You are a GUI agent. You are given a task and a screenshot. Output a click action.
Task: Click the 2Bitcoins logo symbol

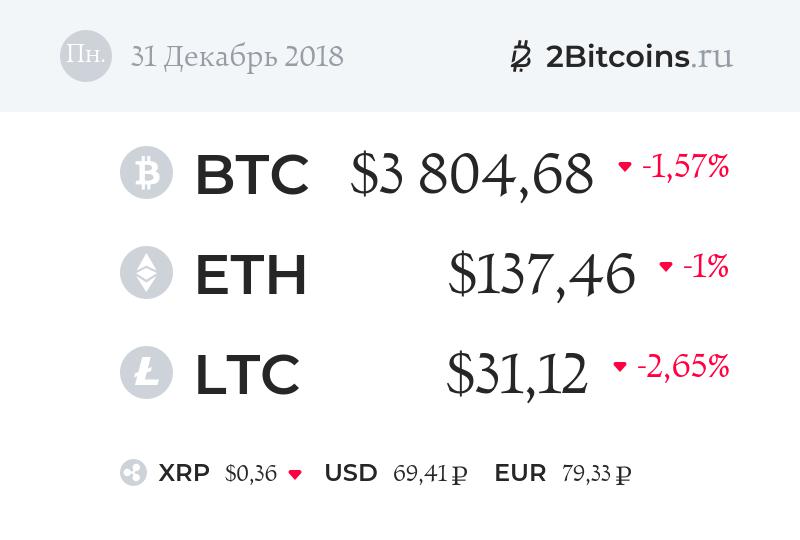point(520,57)
